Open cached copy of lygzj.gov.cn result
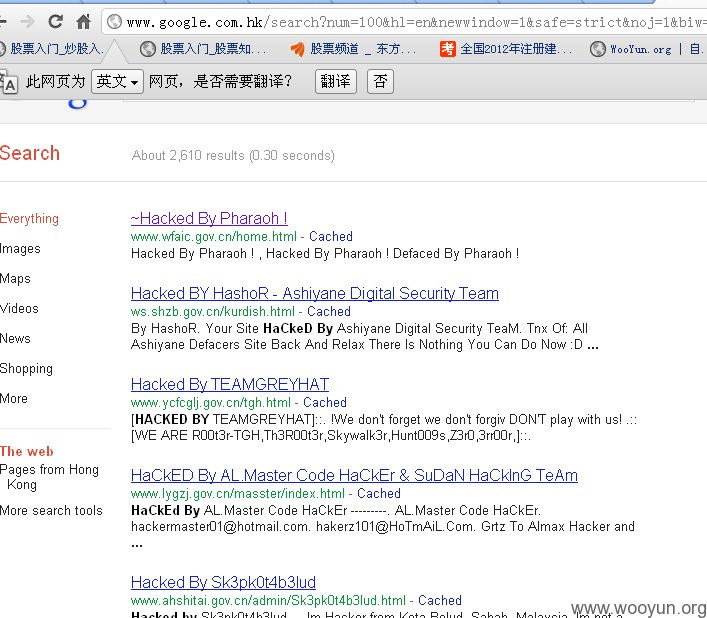Image resolution: width=707 pixels, height=618 pixels. click(x=379, y=493)
